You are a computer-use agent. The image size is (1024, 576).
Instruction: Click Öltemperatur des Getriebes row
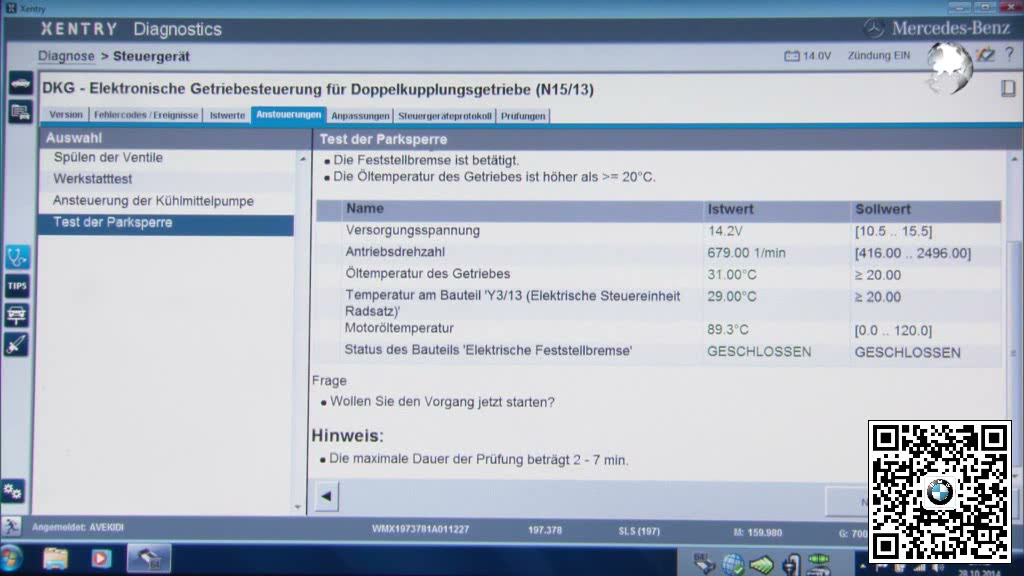pyautogui.click(x=428, y=274)
